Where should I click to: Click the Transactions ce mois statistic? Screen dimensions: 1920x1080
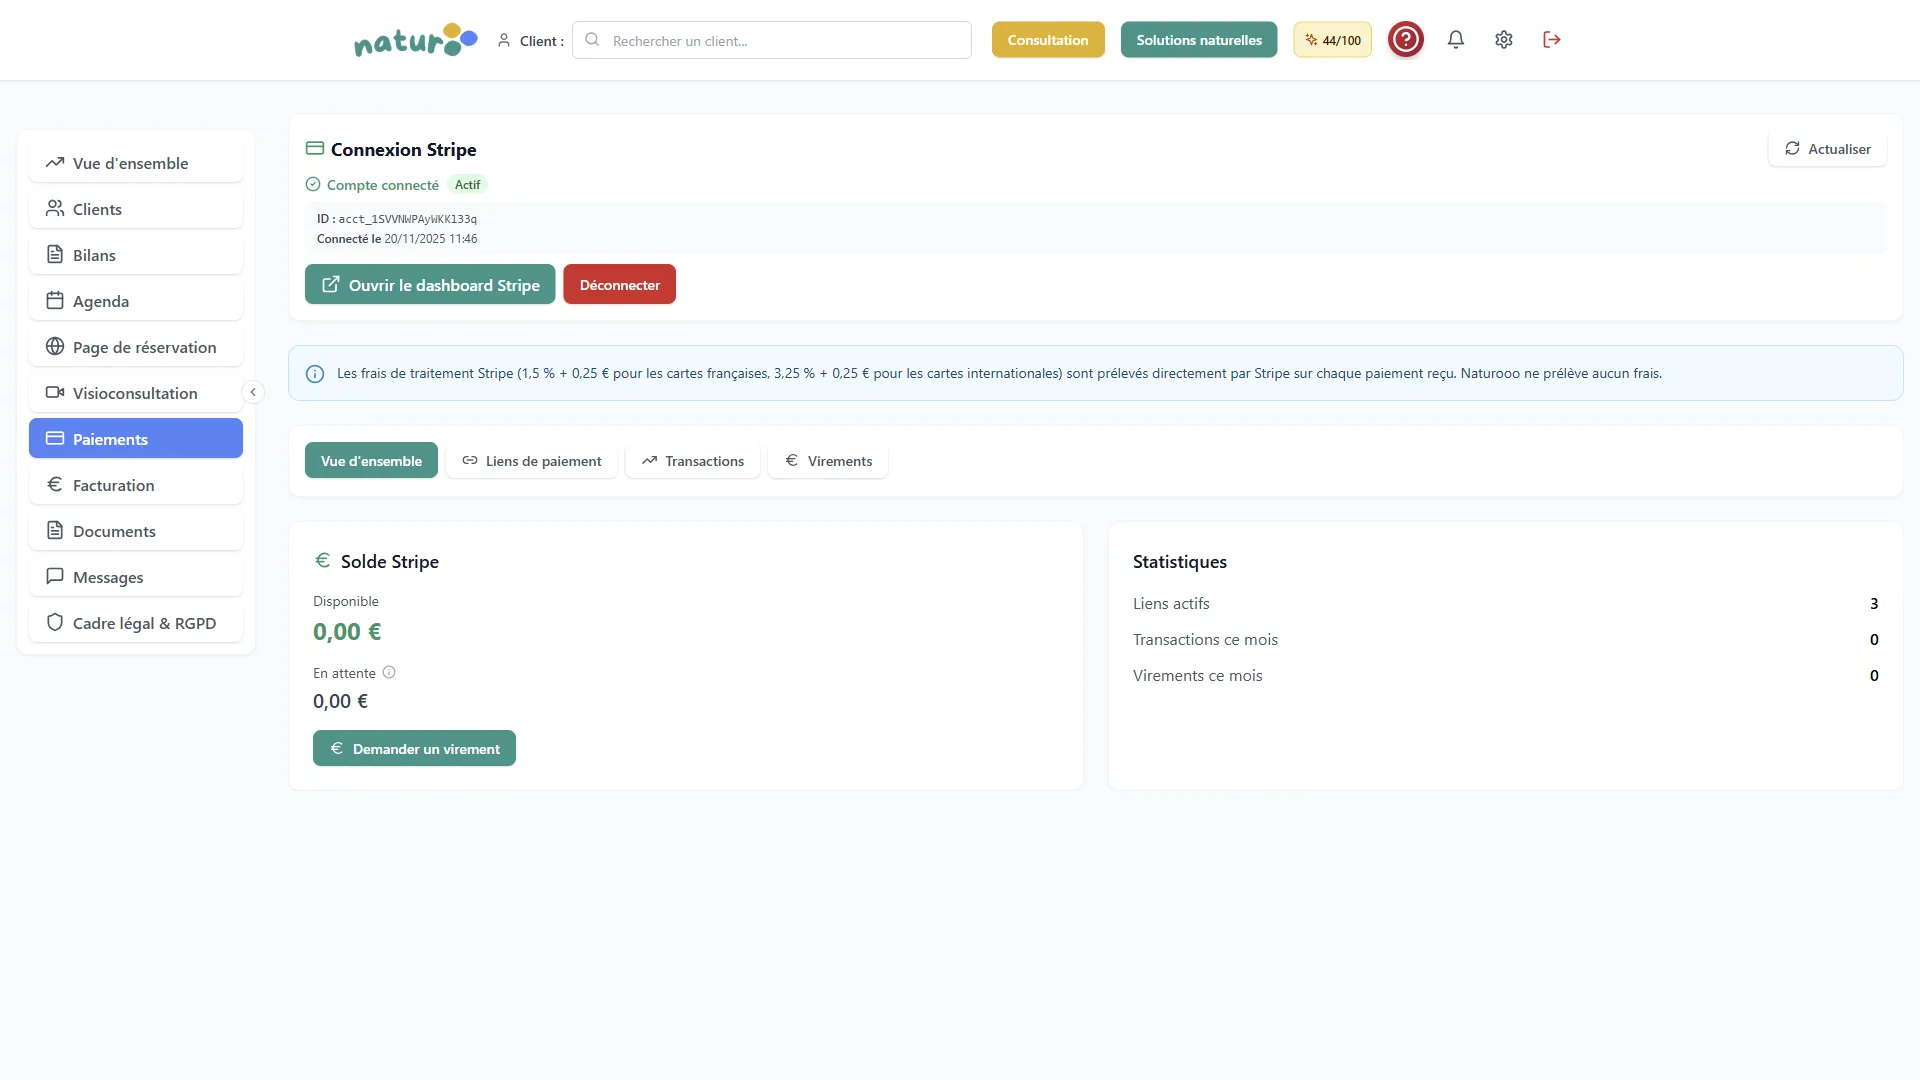click(1506, 640)
